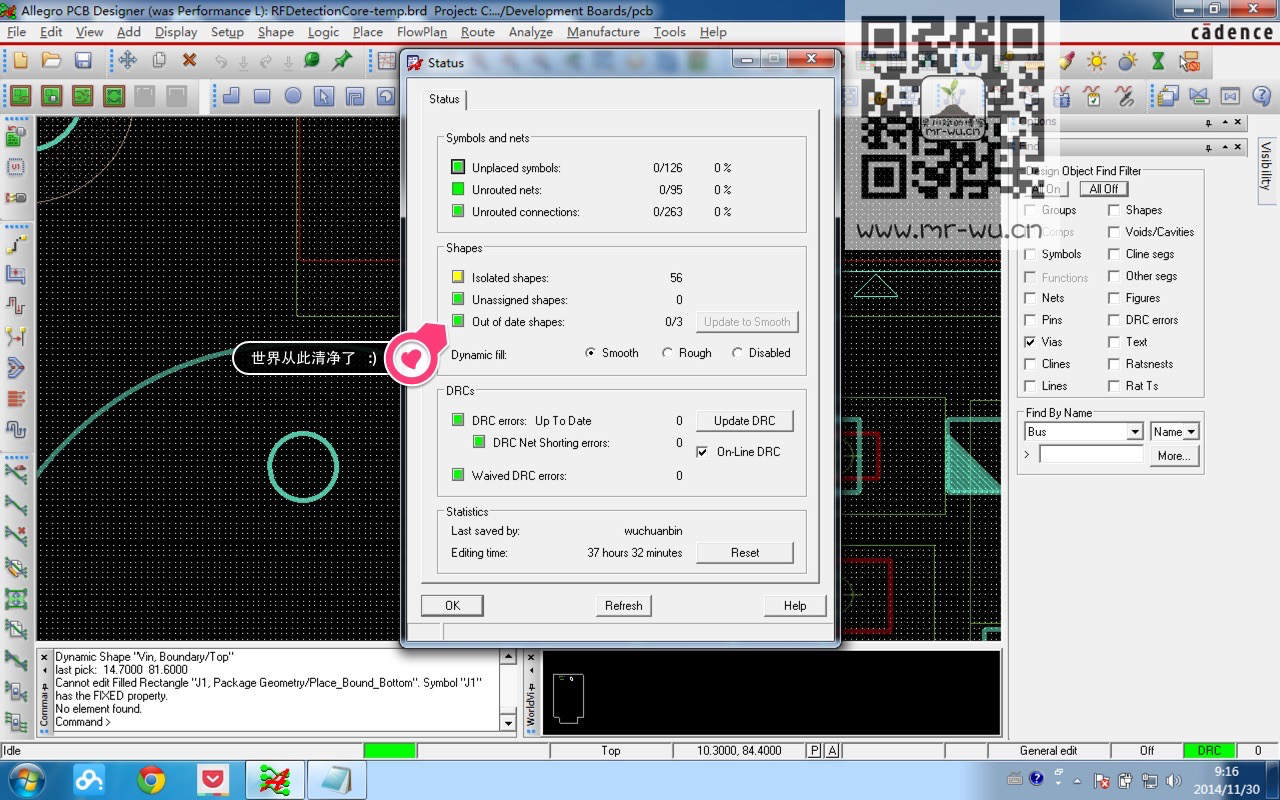Toggle the On-Line DRC checkbox
This screenshot has height=800, width=1280.
coord(702,451)
